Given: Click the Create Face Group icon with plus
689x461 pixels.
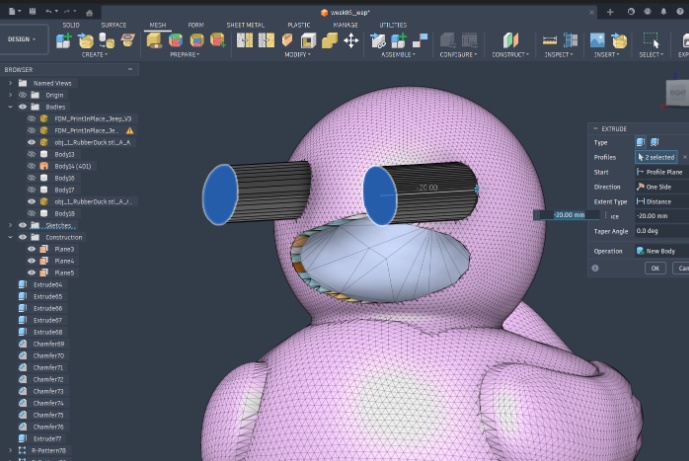Looking at the screenshot, I should click(218, 40).
